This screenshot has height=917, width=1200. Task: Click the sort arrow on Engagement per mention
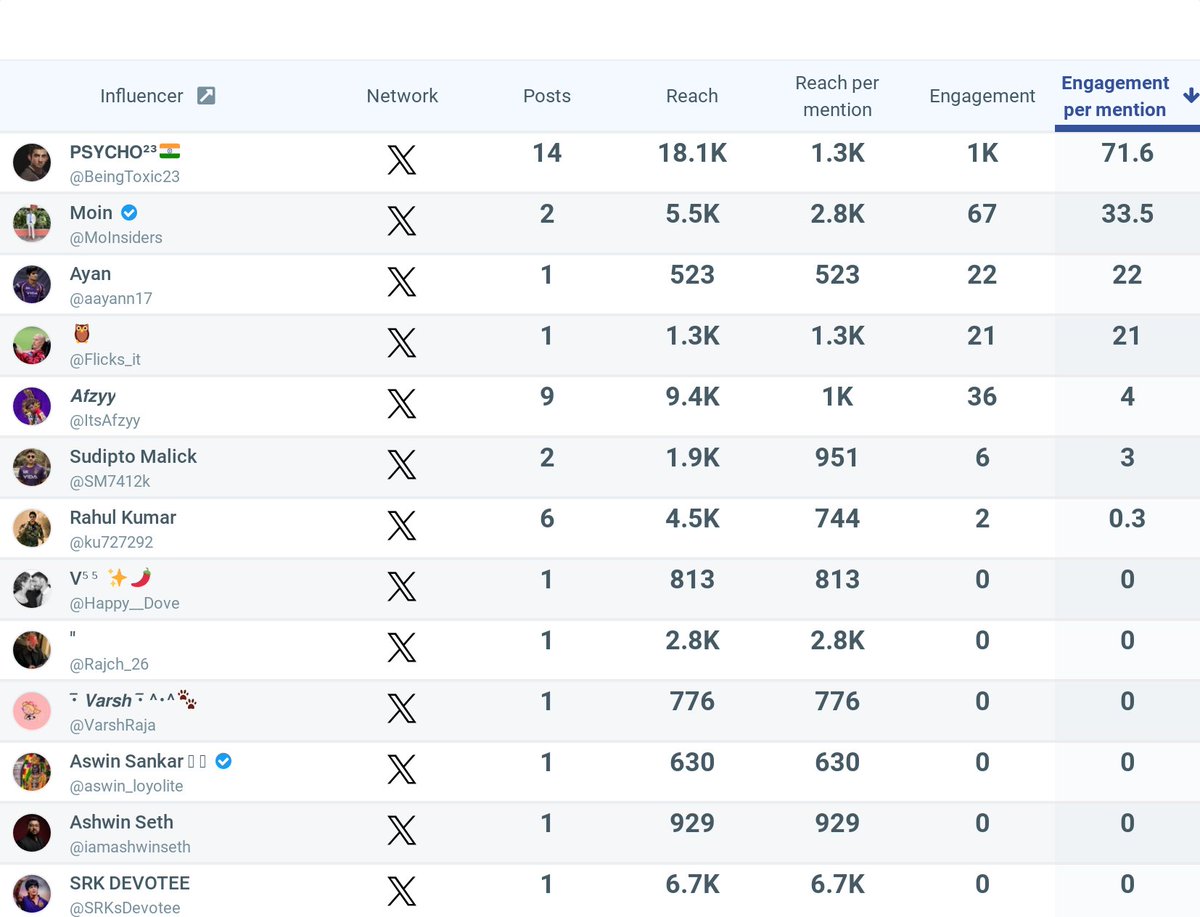(x=1190, y=96)
